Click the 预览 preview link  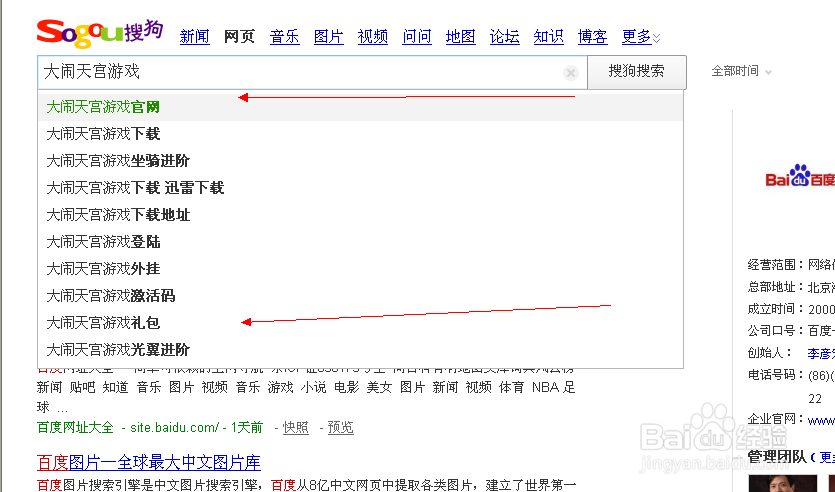340,428
